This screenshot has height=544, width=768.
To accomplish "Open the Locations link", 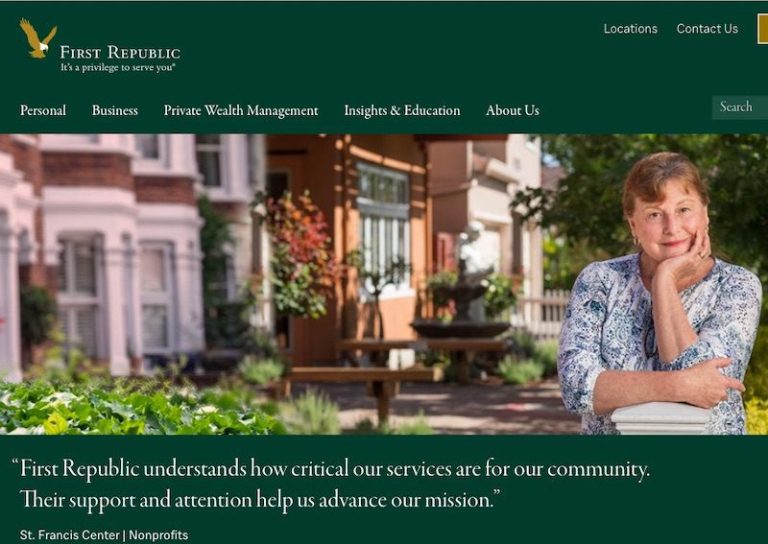I will (x=630, y=29).
